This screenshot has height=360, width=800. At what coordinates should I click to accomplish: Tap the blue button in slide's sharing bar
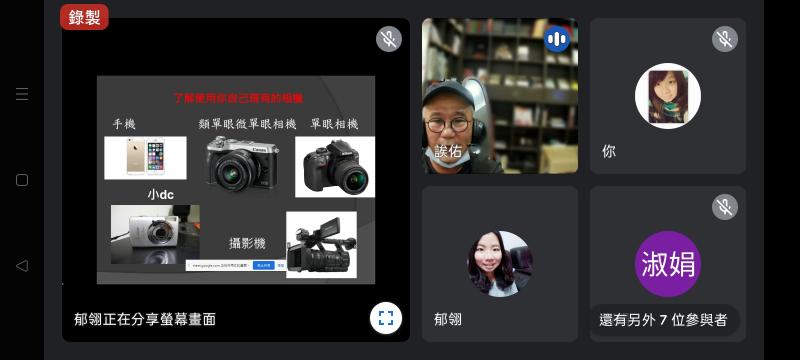click(x=264, y=266)
